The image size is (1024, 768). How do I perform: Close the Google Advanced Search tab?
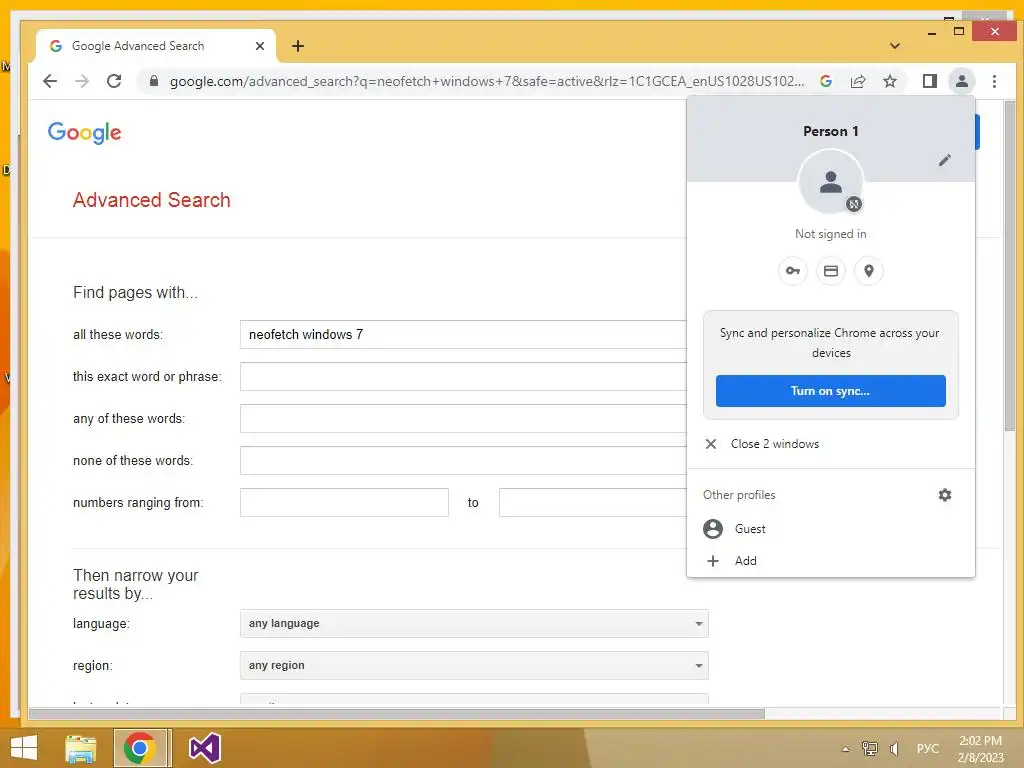click(260, 46)
